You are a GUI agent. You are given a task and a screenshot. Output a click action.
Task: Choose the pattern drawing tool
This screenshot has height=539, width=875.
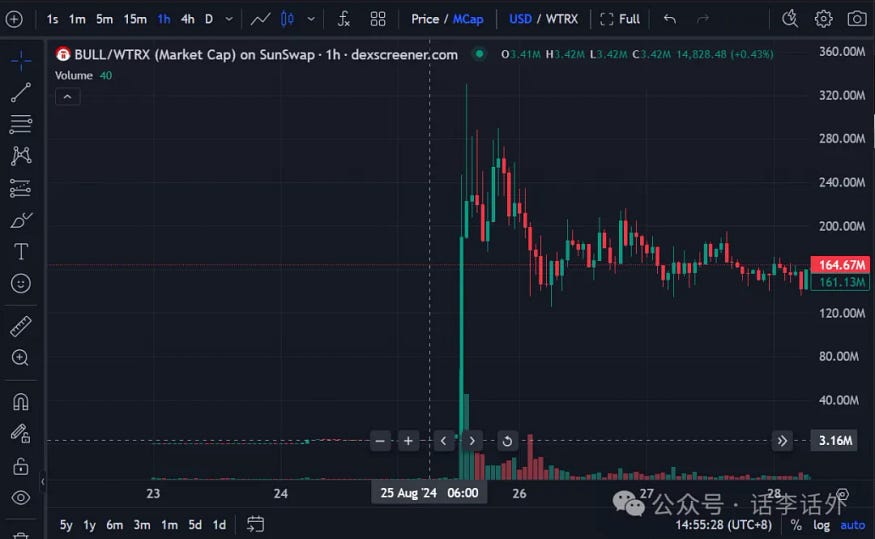pos(21,156)
